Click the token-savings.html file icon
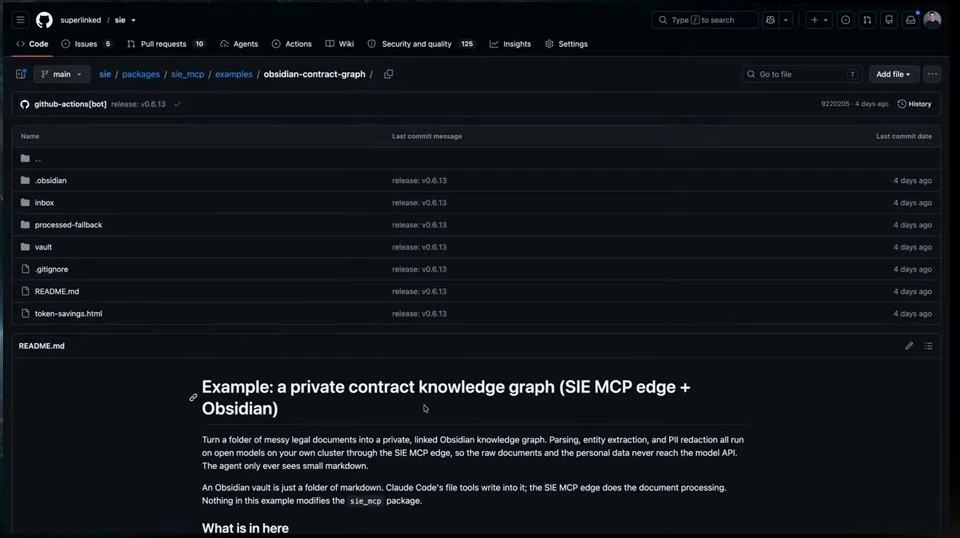Image resolution: width=960 pixels, height=538 pixels. 25,313
